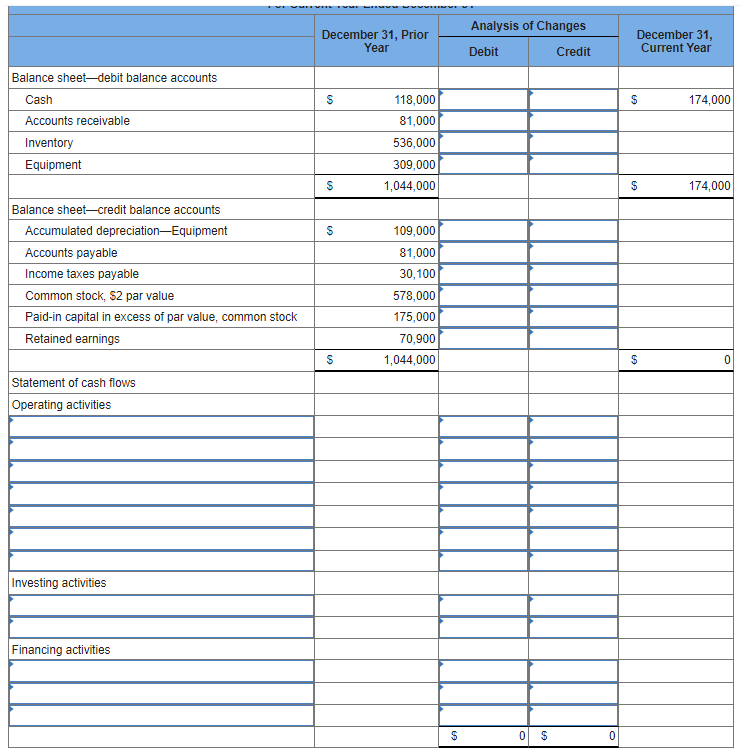
Task: Click the Cash prior year value 118,000
Action: 414,100
